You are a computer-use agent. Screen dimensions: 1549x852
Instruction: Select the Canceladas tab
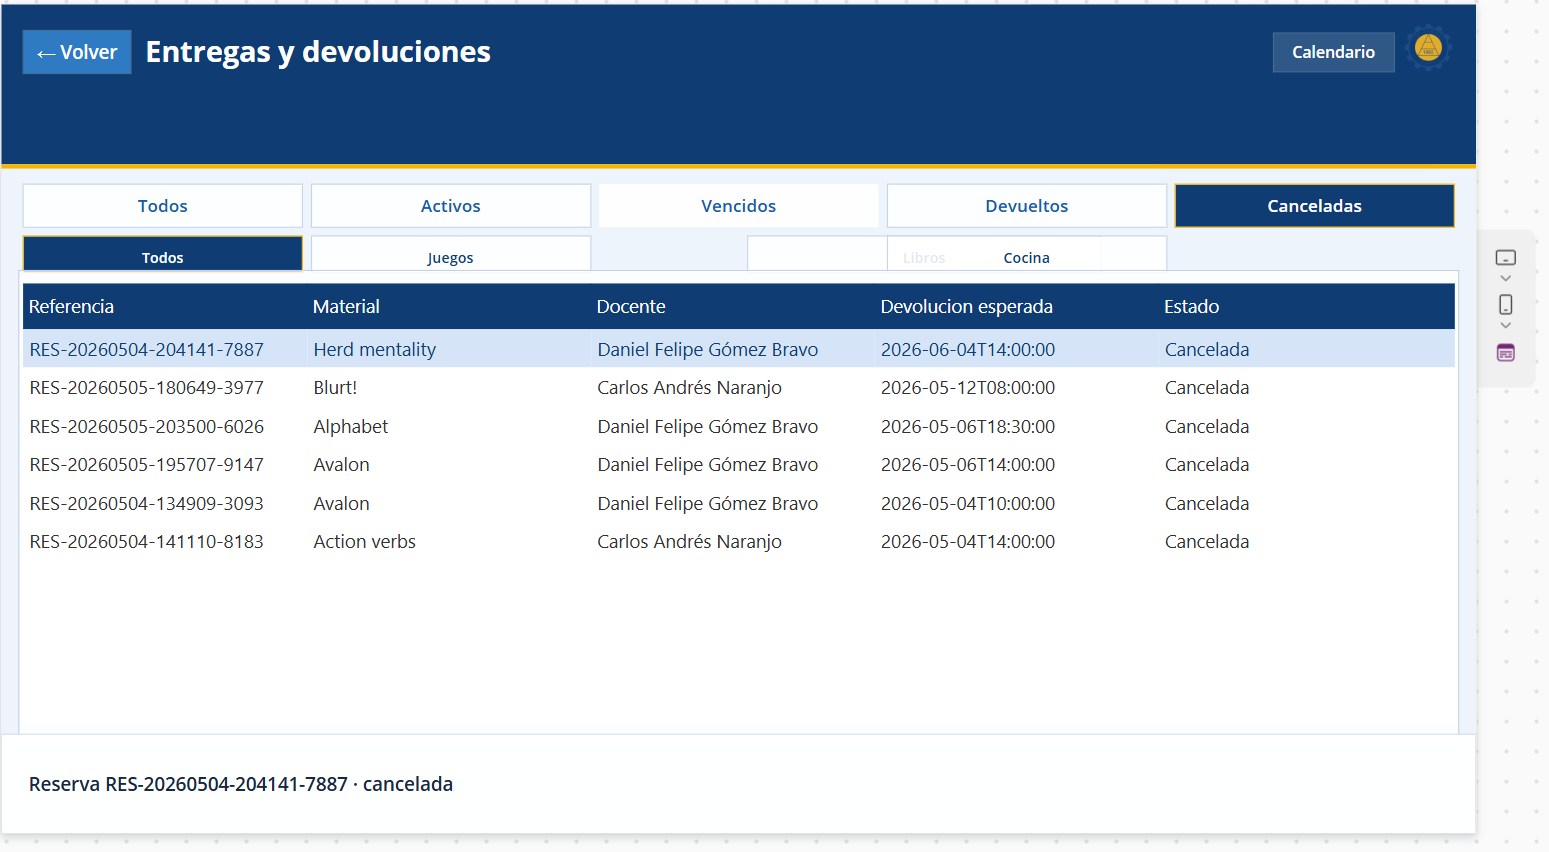coord(1314,206)
